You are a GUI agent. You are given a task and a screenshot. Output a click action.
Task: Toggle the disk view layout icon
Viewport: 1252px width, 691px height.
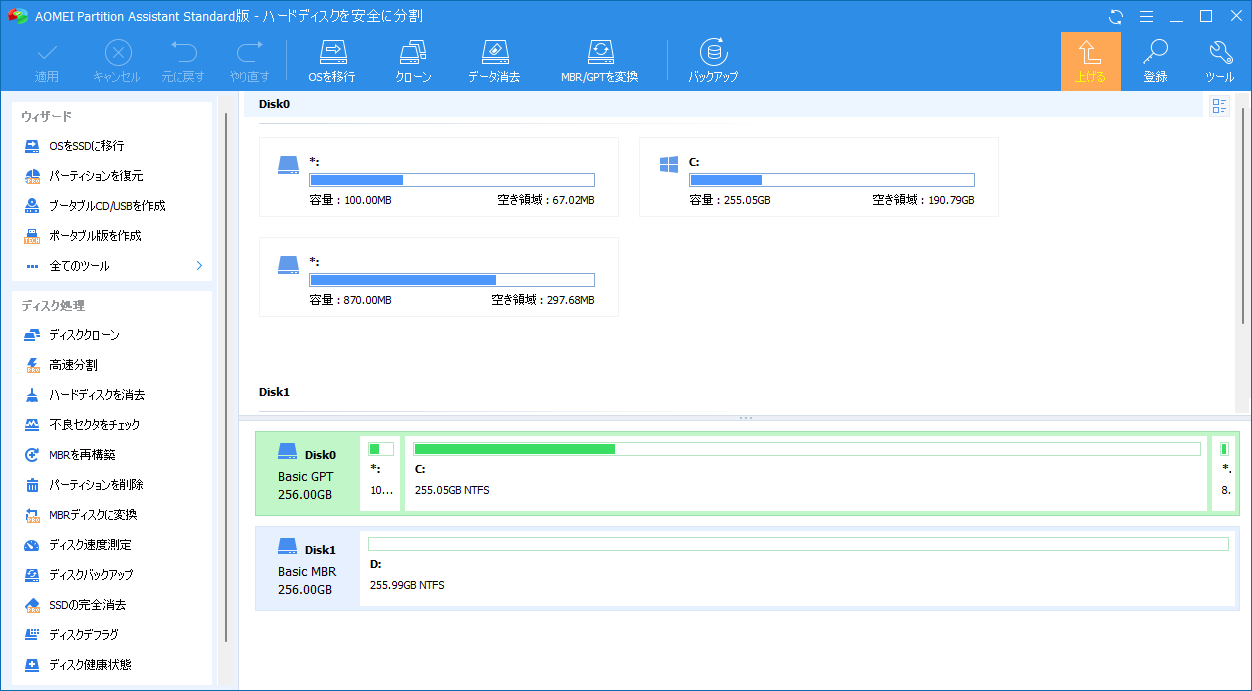tap(1219, 107)
